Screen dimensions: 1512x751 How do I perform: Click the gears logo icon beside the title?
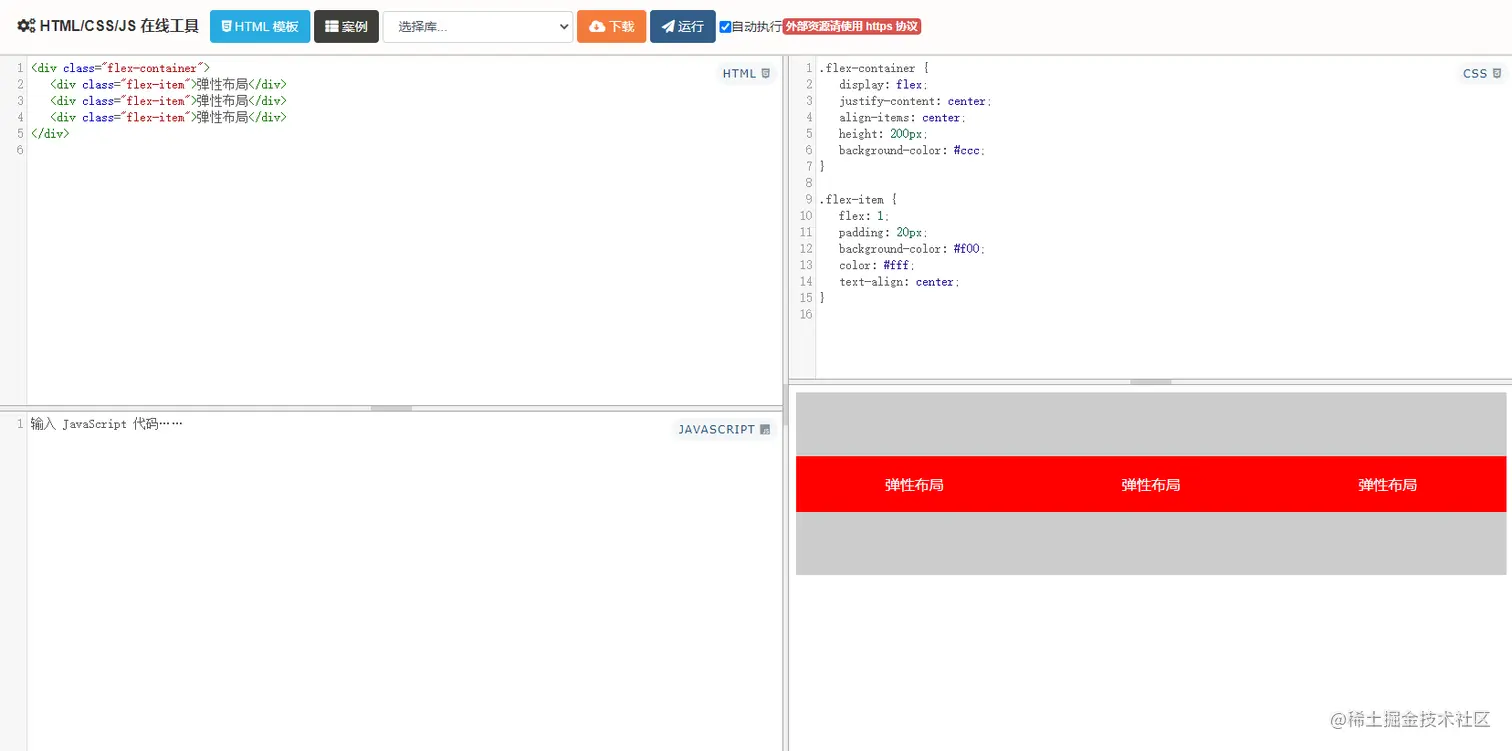click(26, 27)
